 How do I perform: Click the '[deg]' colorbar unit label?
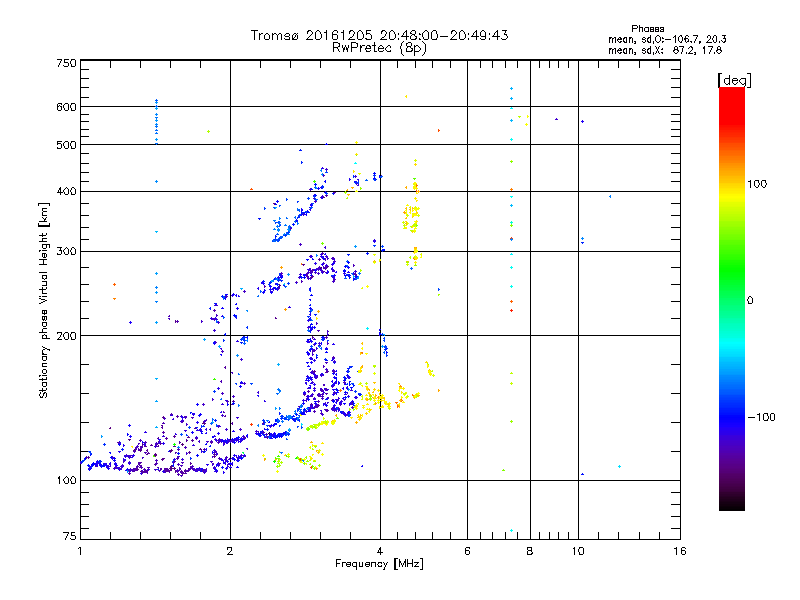tap(734, 80)
